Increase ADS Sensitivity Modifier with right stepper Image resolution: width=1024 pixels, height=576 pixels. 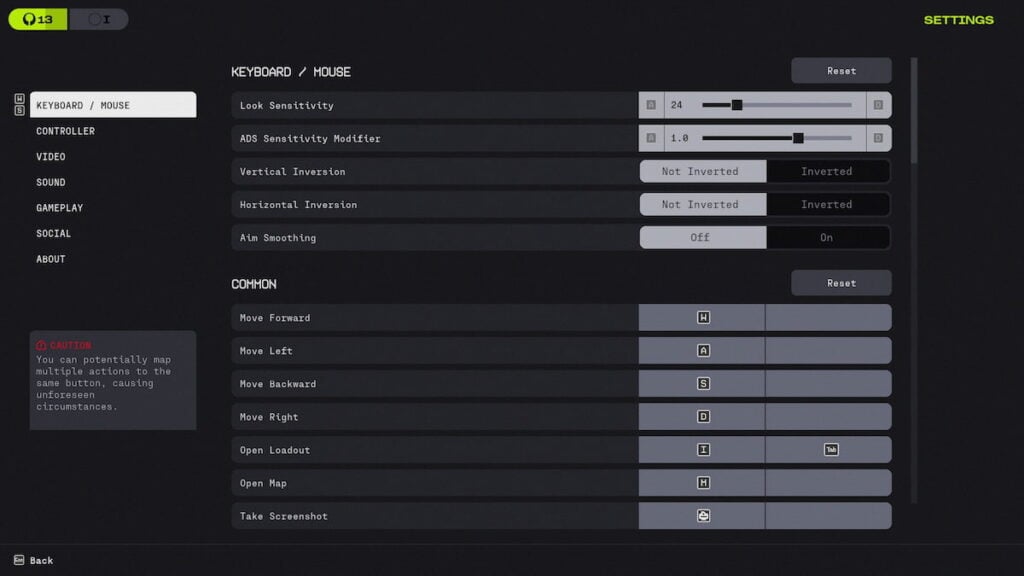click(878, 138)
